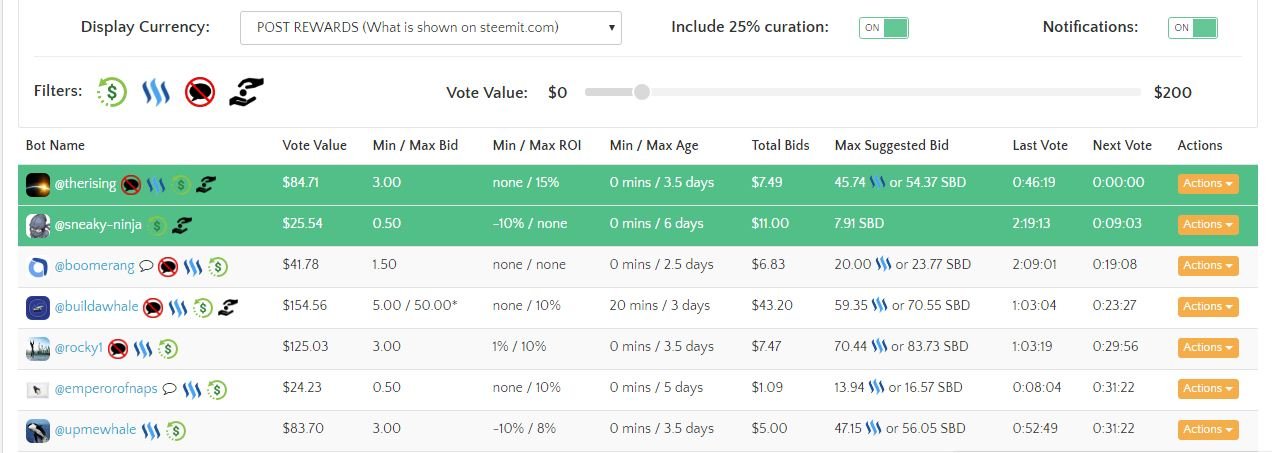
Task: Turn off the Include 25% curation switch
Action: [x=884, y=28]
